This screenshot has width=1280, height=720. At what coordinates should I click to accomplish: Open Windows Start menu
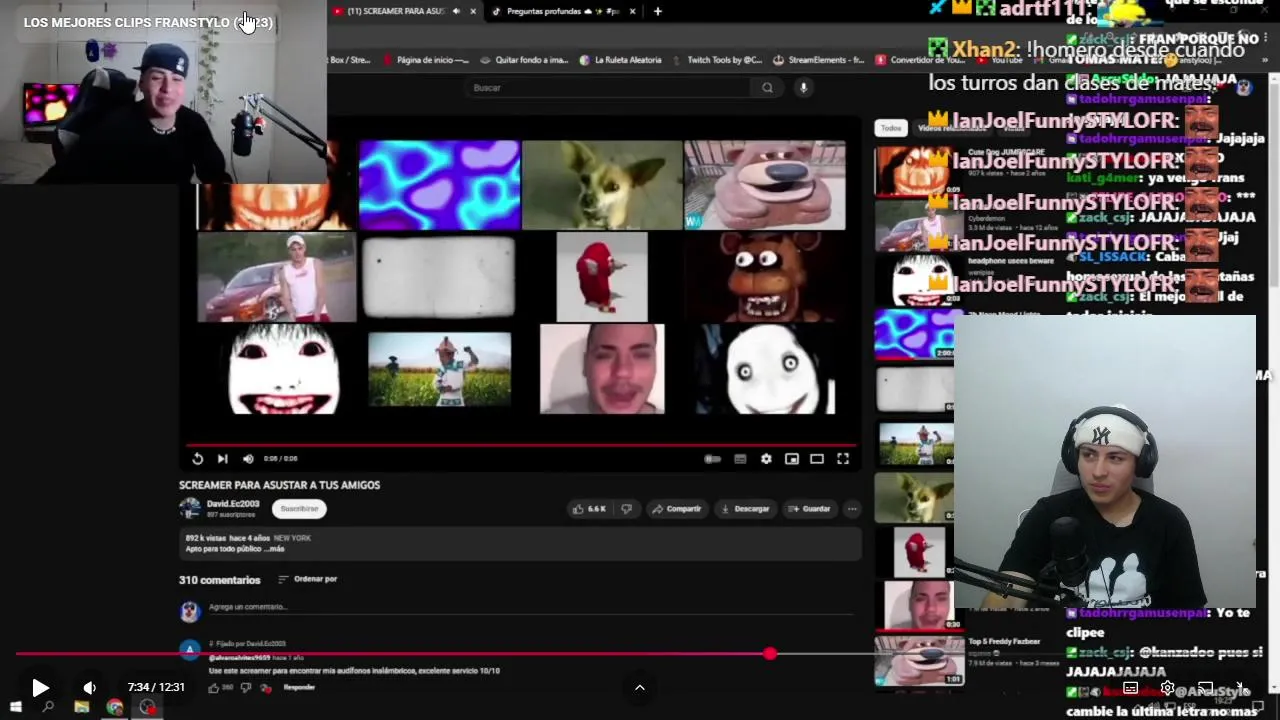[x=15, y=708]
